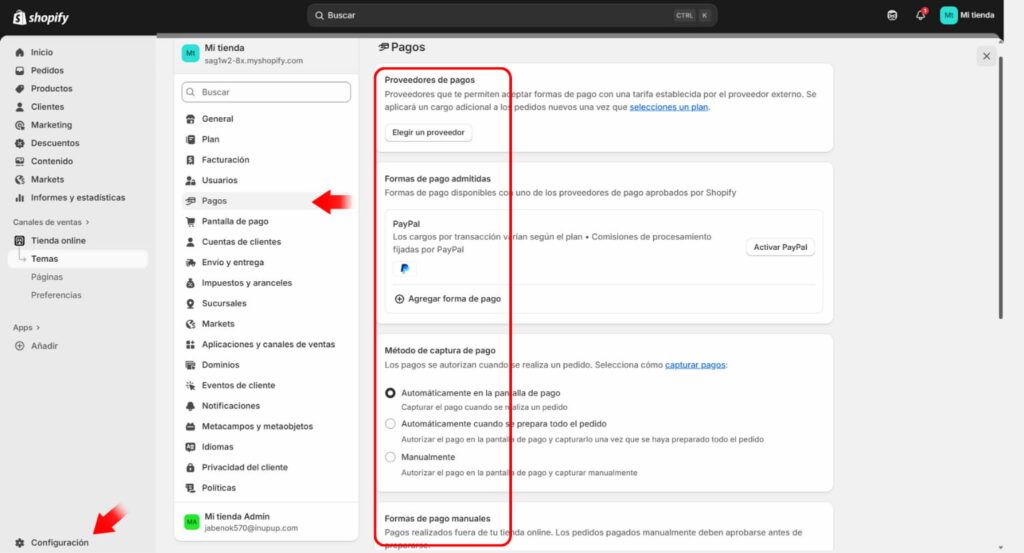Expand the Apps section chevron
The width and height of the screenshot is (1024, 553).
[38, 327]
